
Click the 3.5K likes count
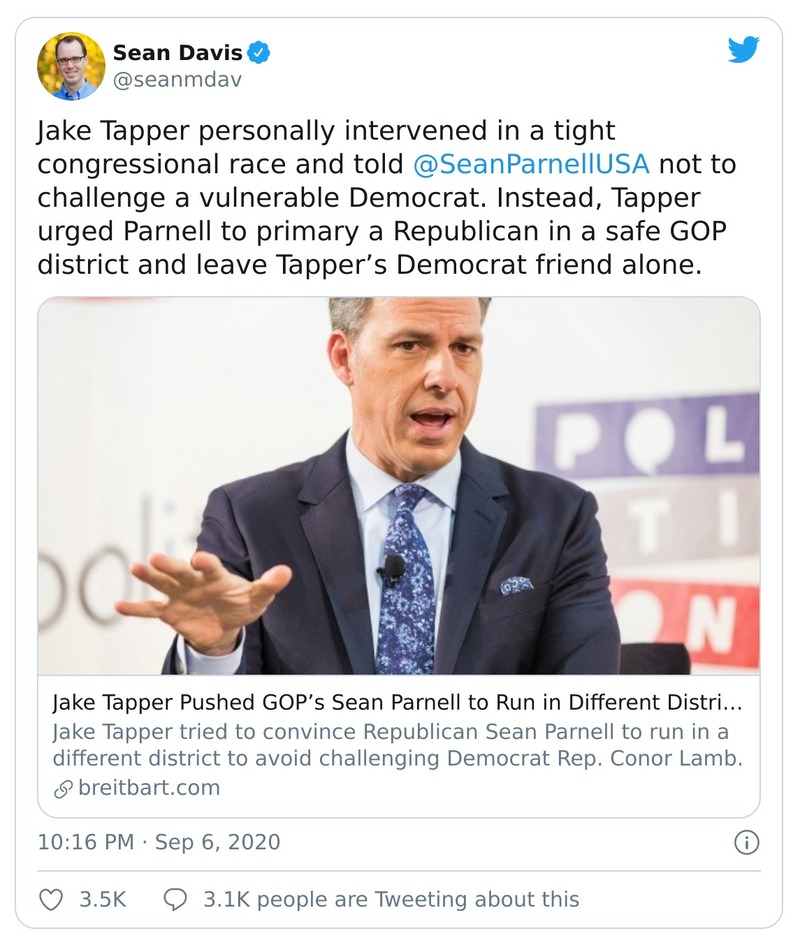pos(102,899)
